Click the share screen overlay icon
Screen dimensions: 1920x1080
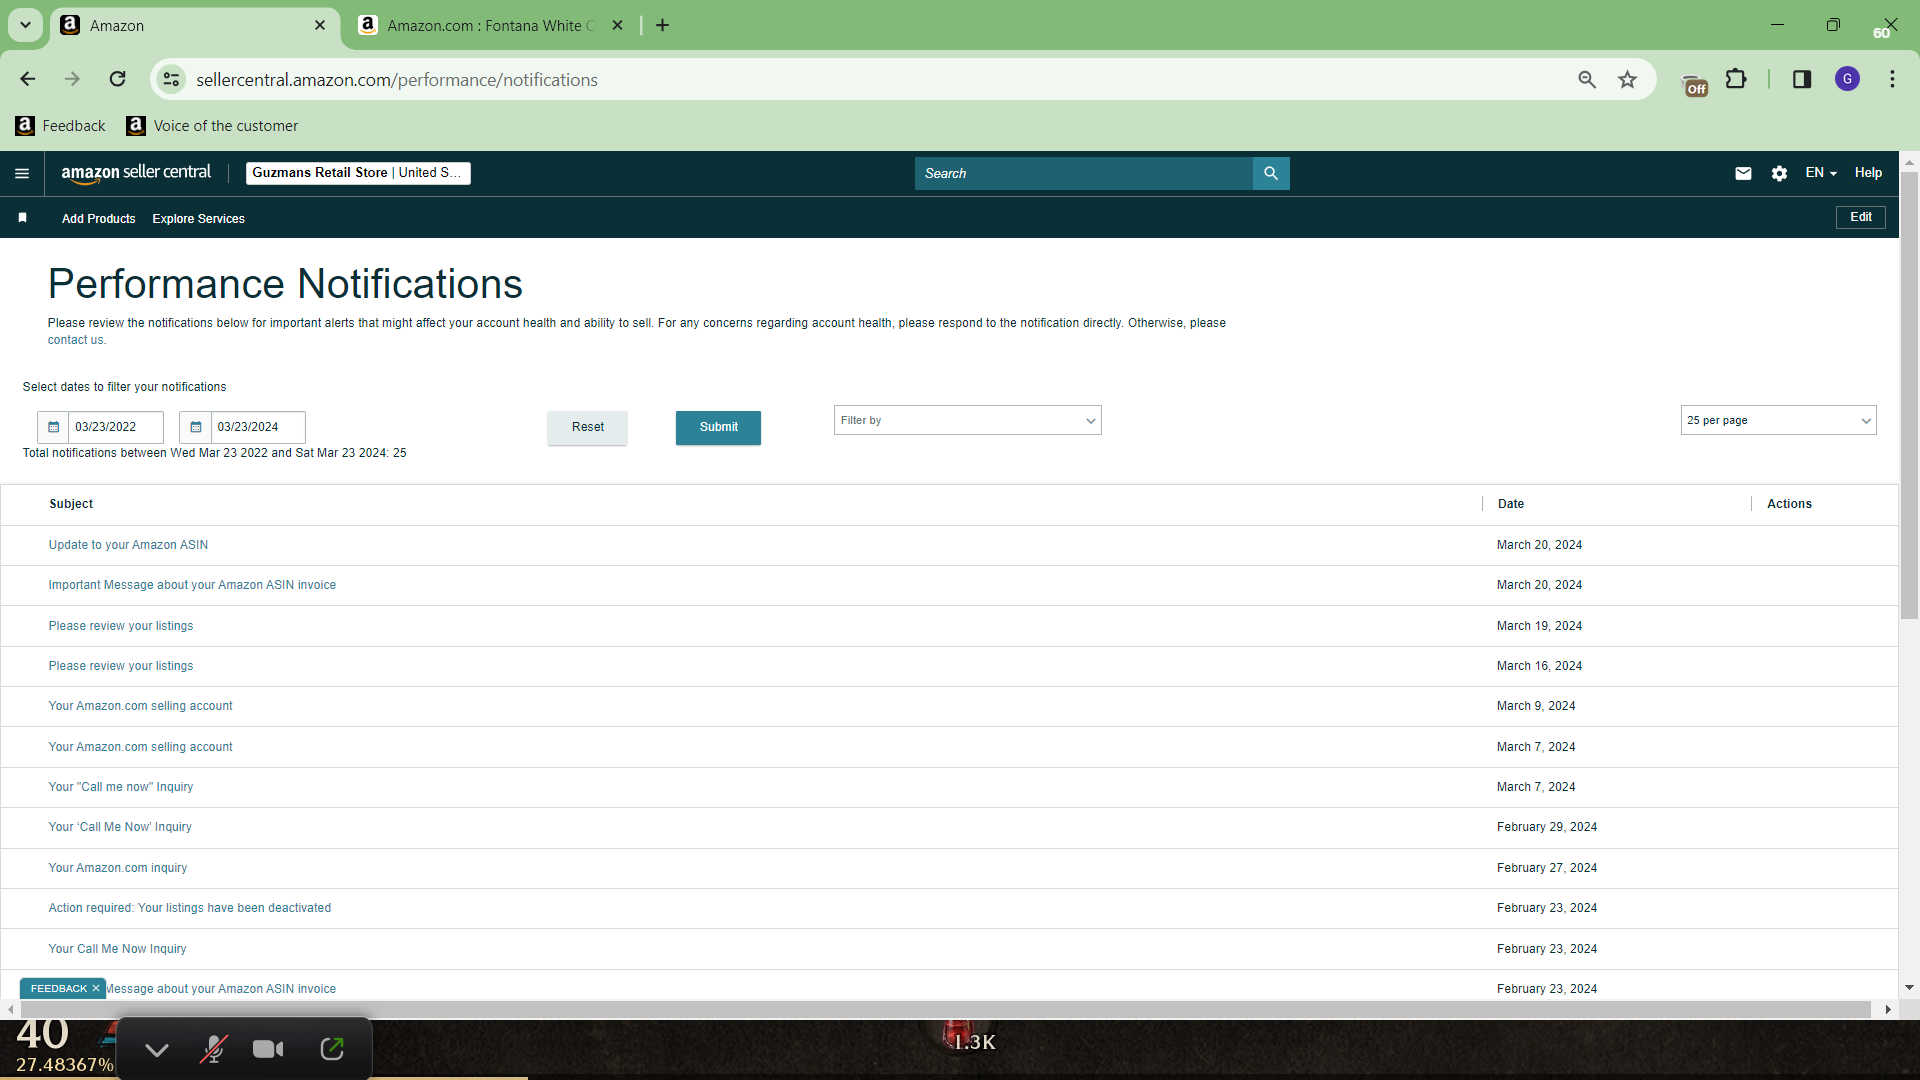click(332, 1049)
